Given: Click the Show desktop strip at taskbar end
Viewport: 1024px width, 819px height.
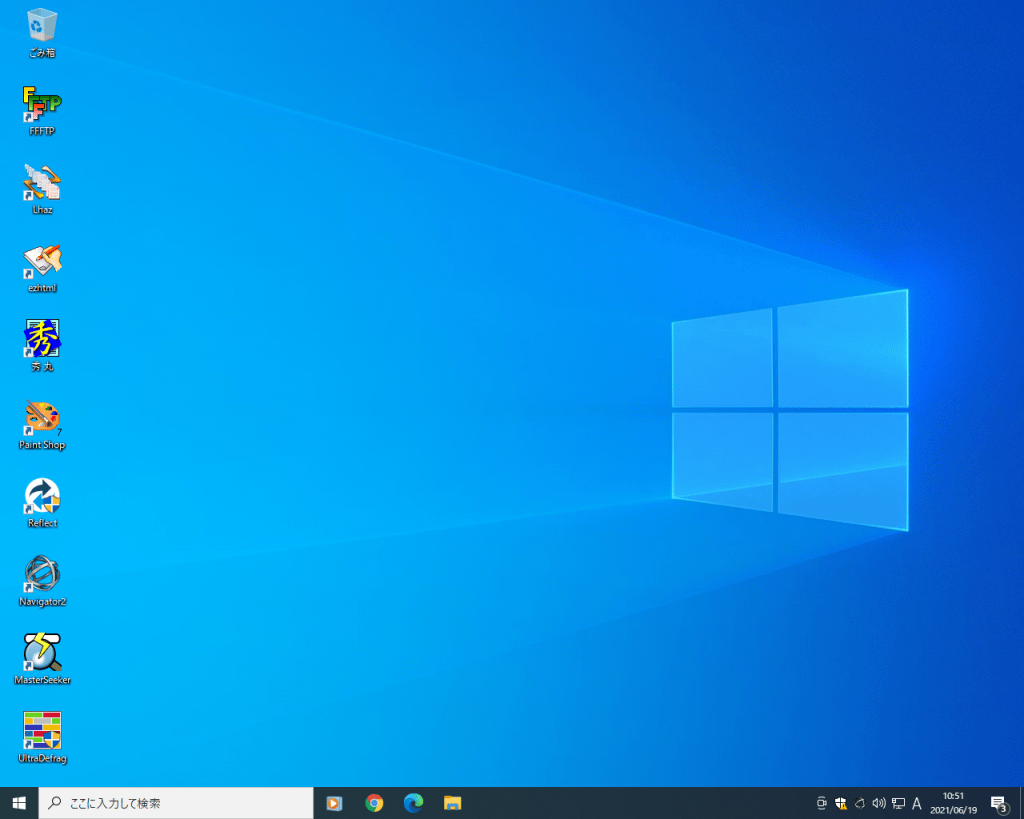Looking at the screenshot, I should tap(1021, 803).
